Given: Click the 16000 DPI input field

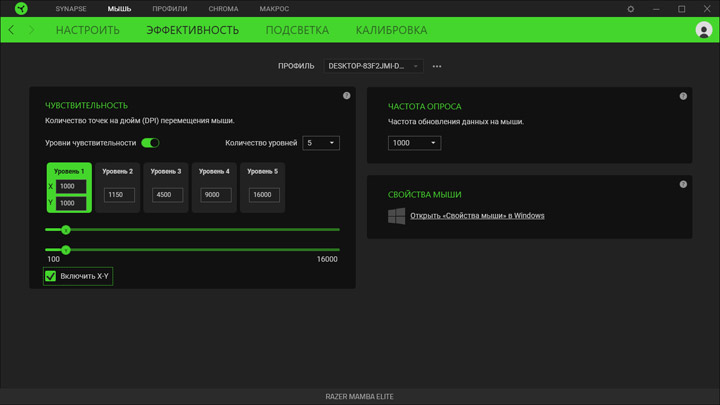Looking at the screenshot, I should pos(264,195).
